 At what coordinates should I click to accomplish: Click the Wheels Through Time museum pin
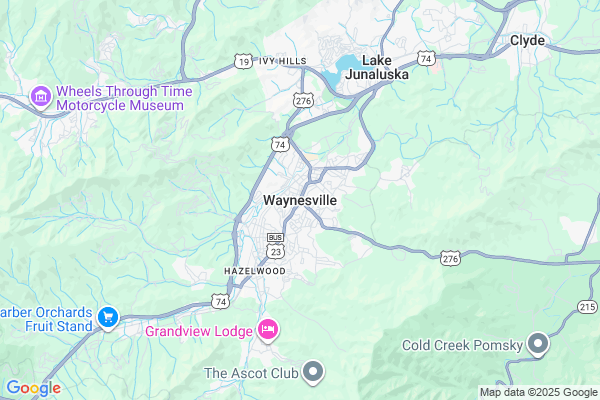pos(41,97)
